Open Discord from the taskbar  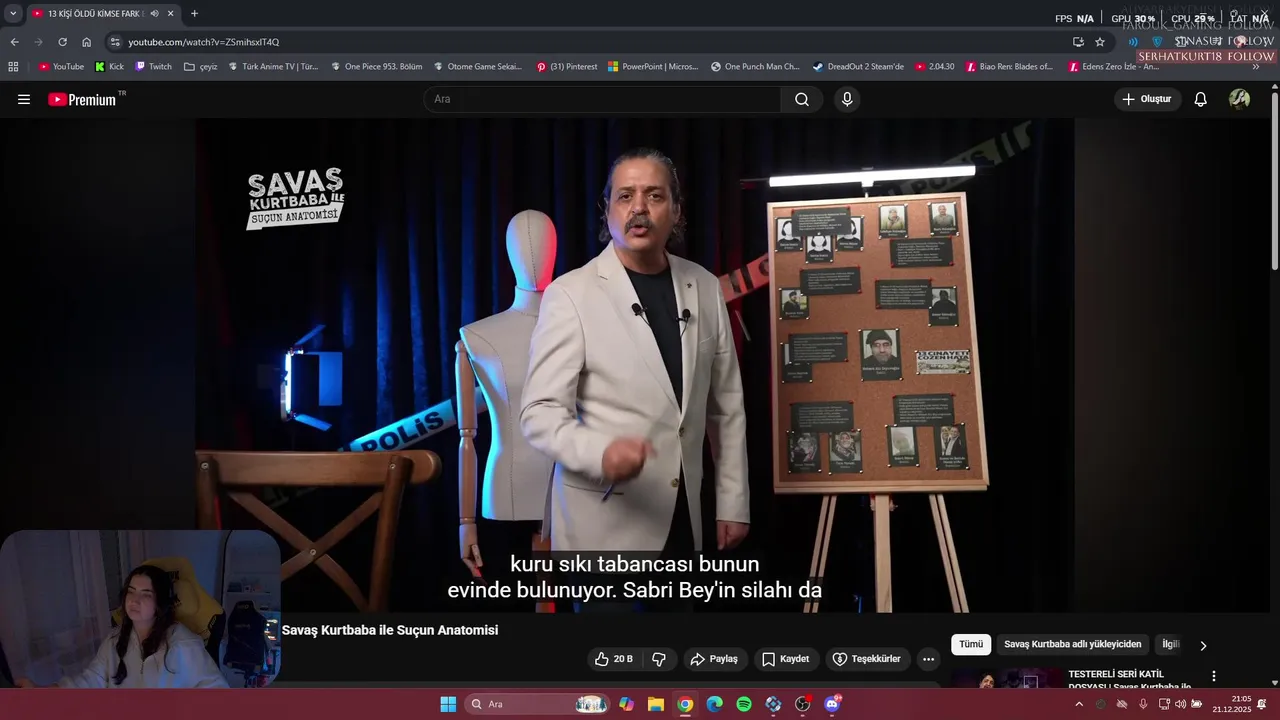click(x=832, y=704)
